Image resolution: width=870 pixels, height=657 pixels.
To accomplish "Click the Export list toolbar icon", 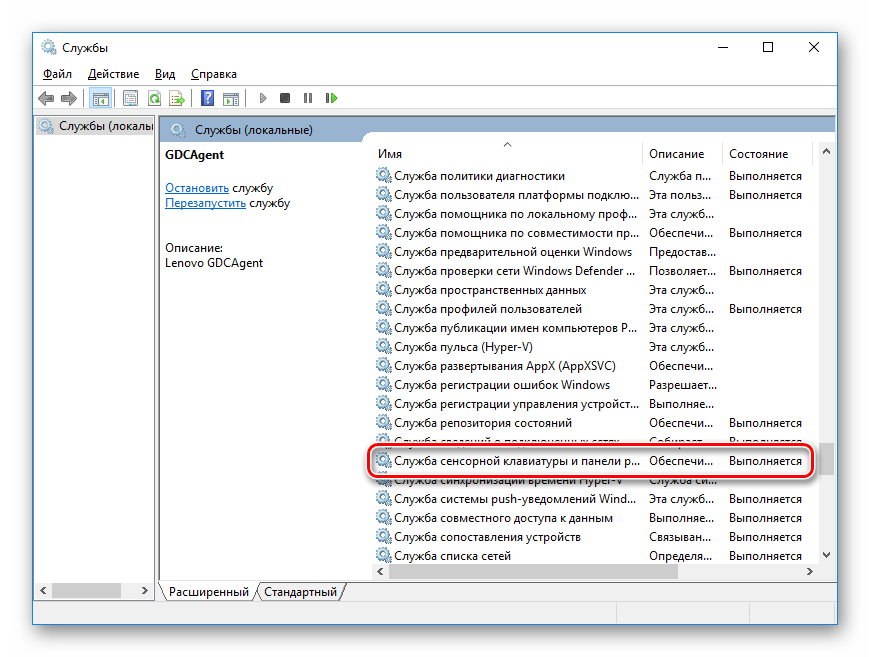I will pyautogui.click(x=177, y=98).
